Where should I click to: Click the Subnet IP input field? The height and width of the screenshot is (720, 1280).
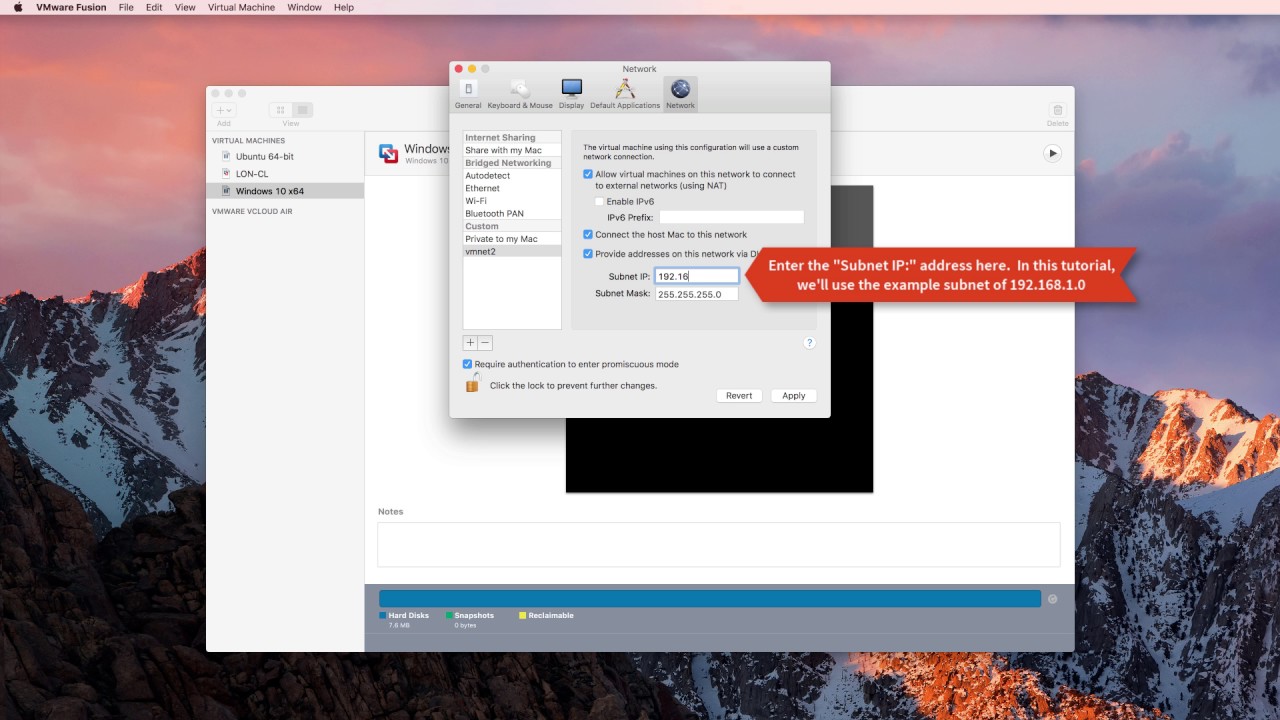point(697,276)
